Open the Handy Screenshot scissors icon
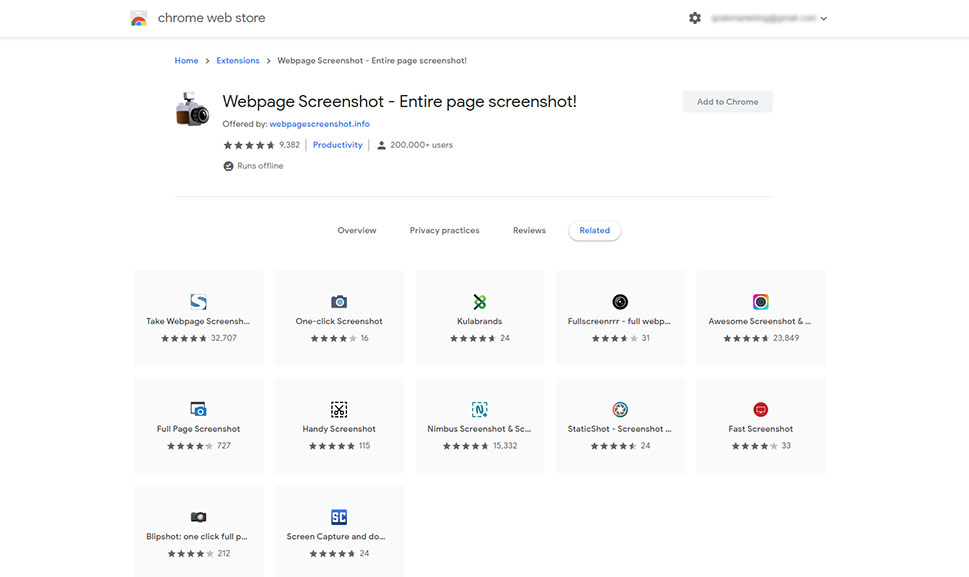Image resolution: width=969 pixels, height=577 pixels. [339, 409]
